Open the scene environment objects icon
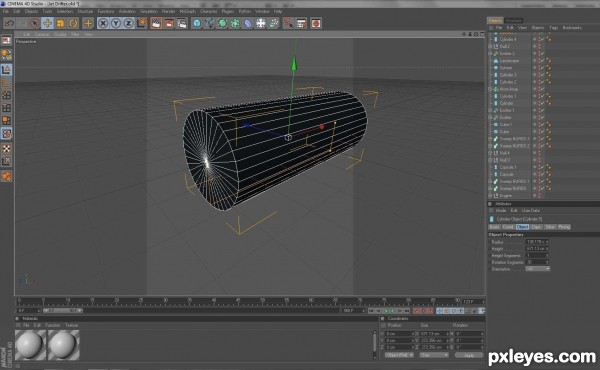Screen dimensions: 600x370 (261, 23)
